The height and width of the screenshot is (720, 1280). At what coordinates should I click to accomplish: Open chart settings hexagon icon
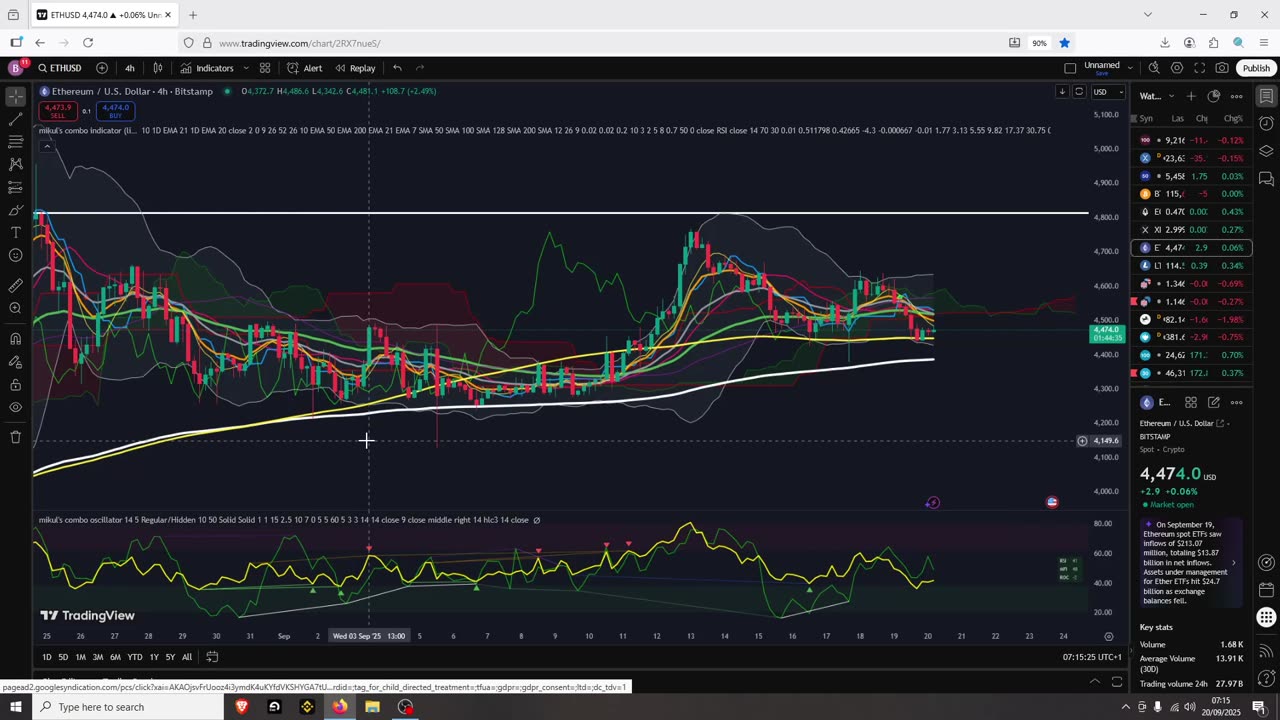1177,68
